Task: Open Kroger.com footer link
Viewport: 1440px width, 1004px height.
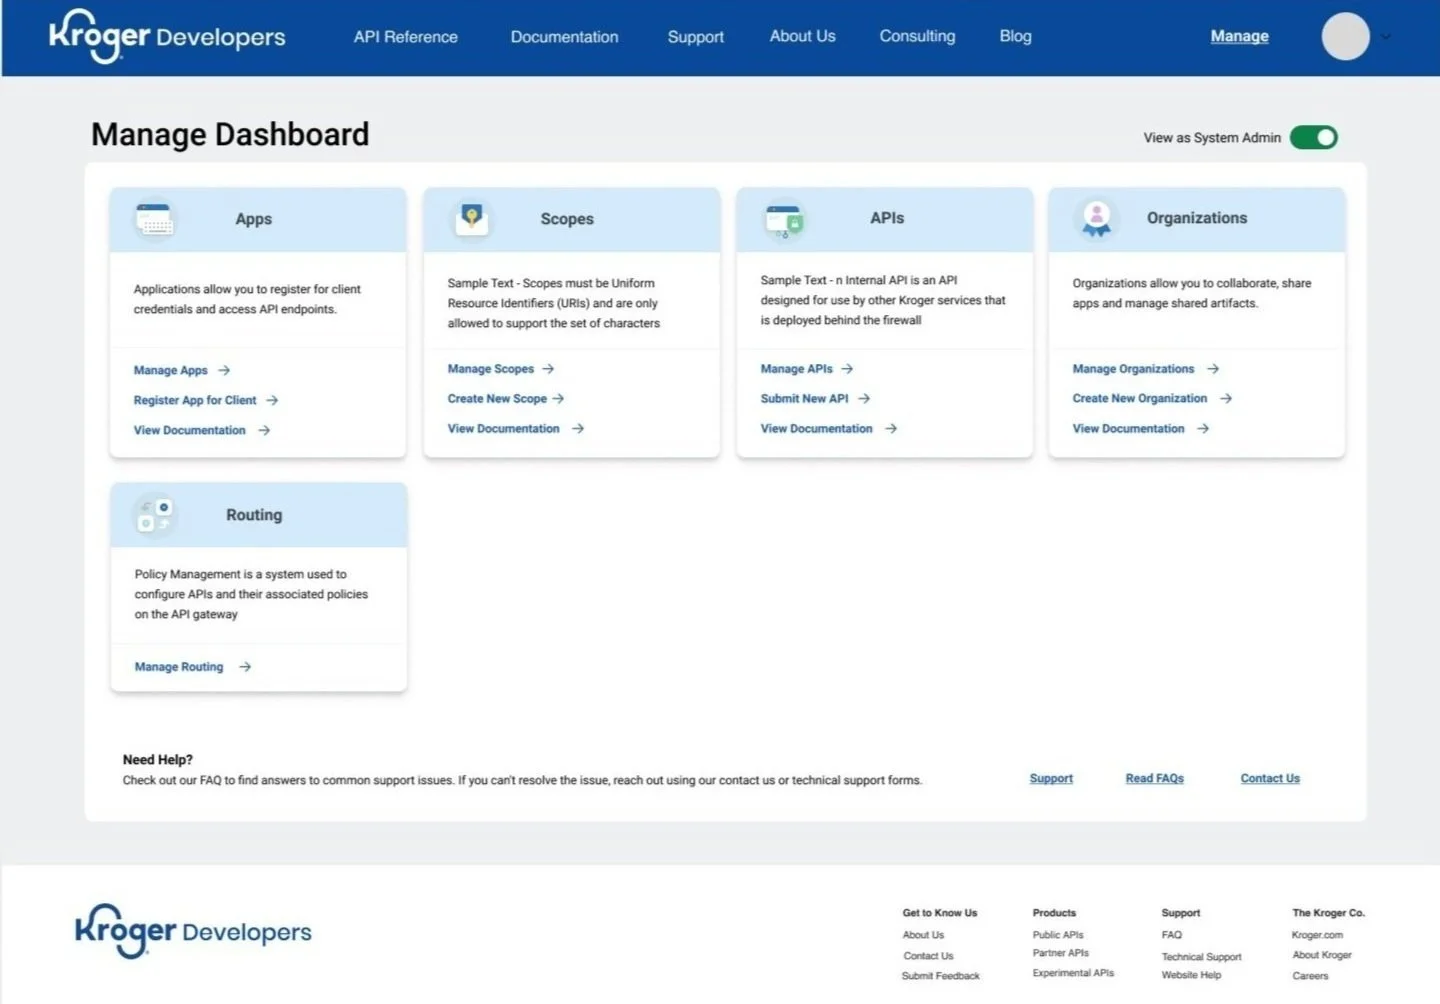Action: pos(1318,935)
